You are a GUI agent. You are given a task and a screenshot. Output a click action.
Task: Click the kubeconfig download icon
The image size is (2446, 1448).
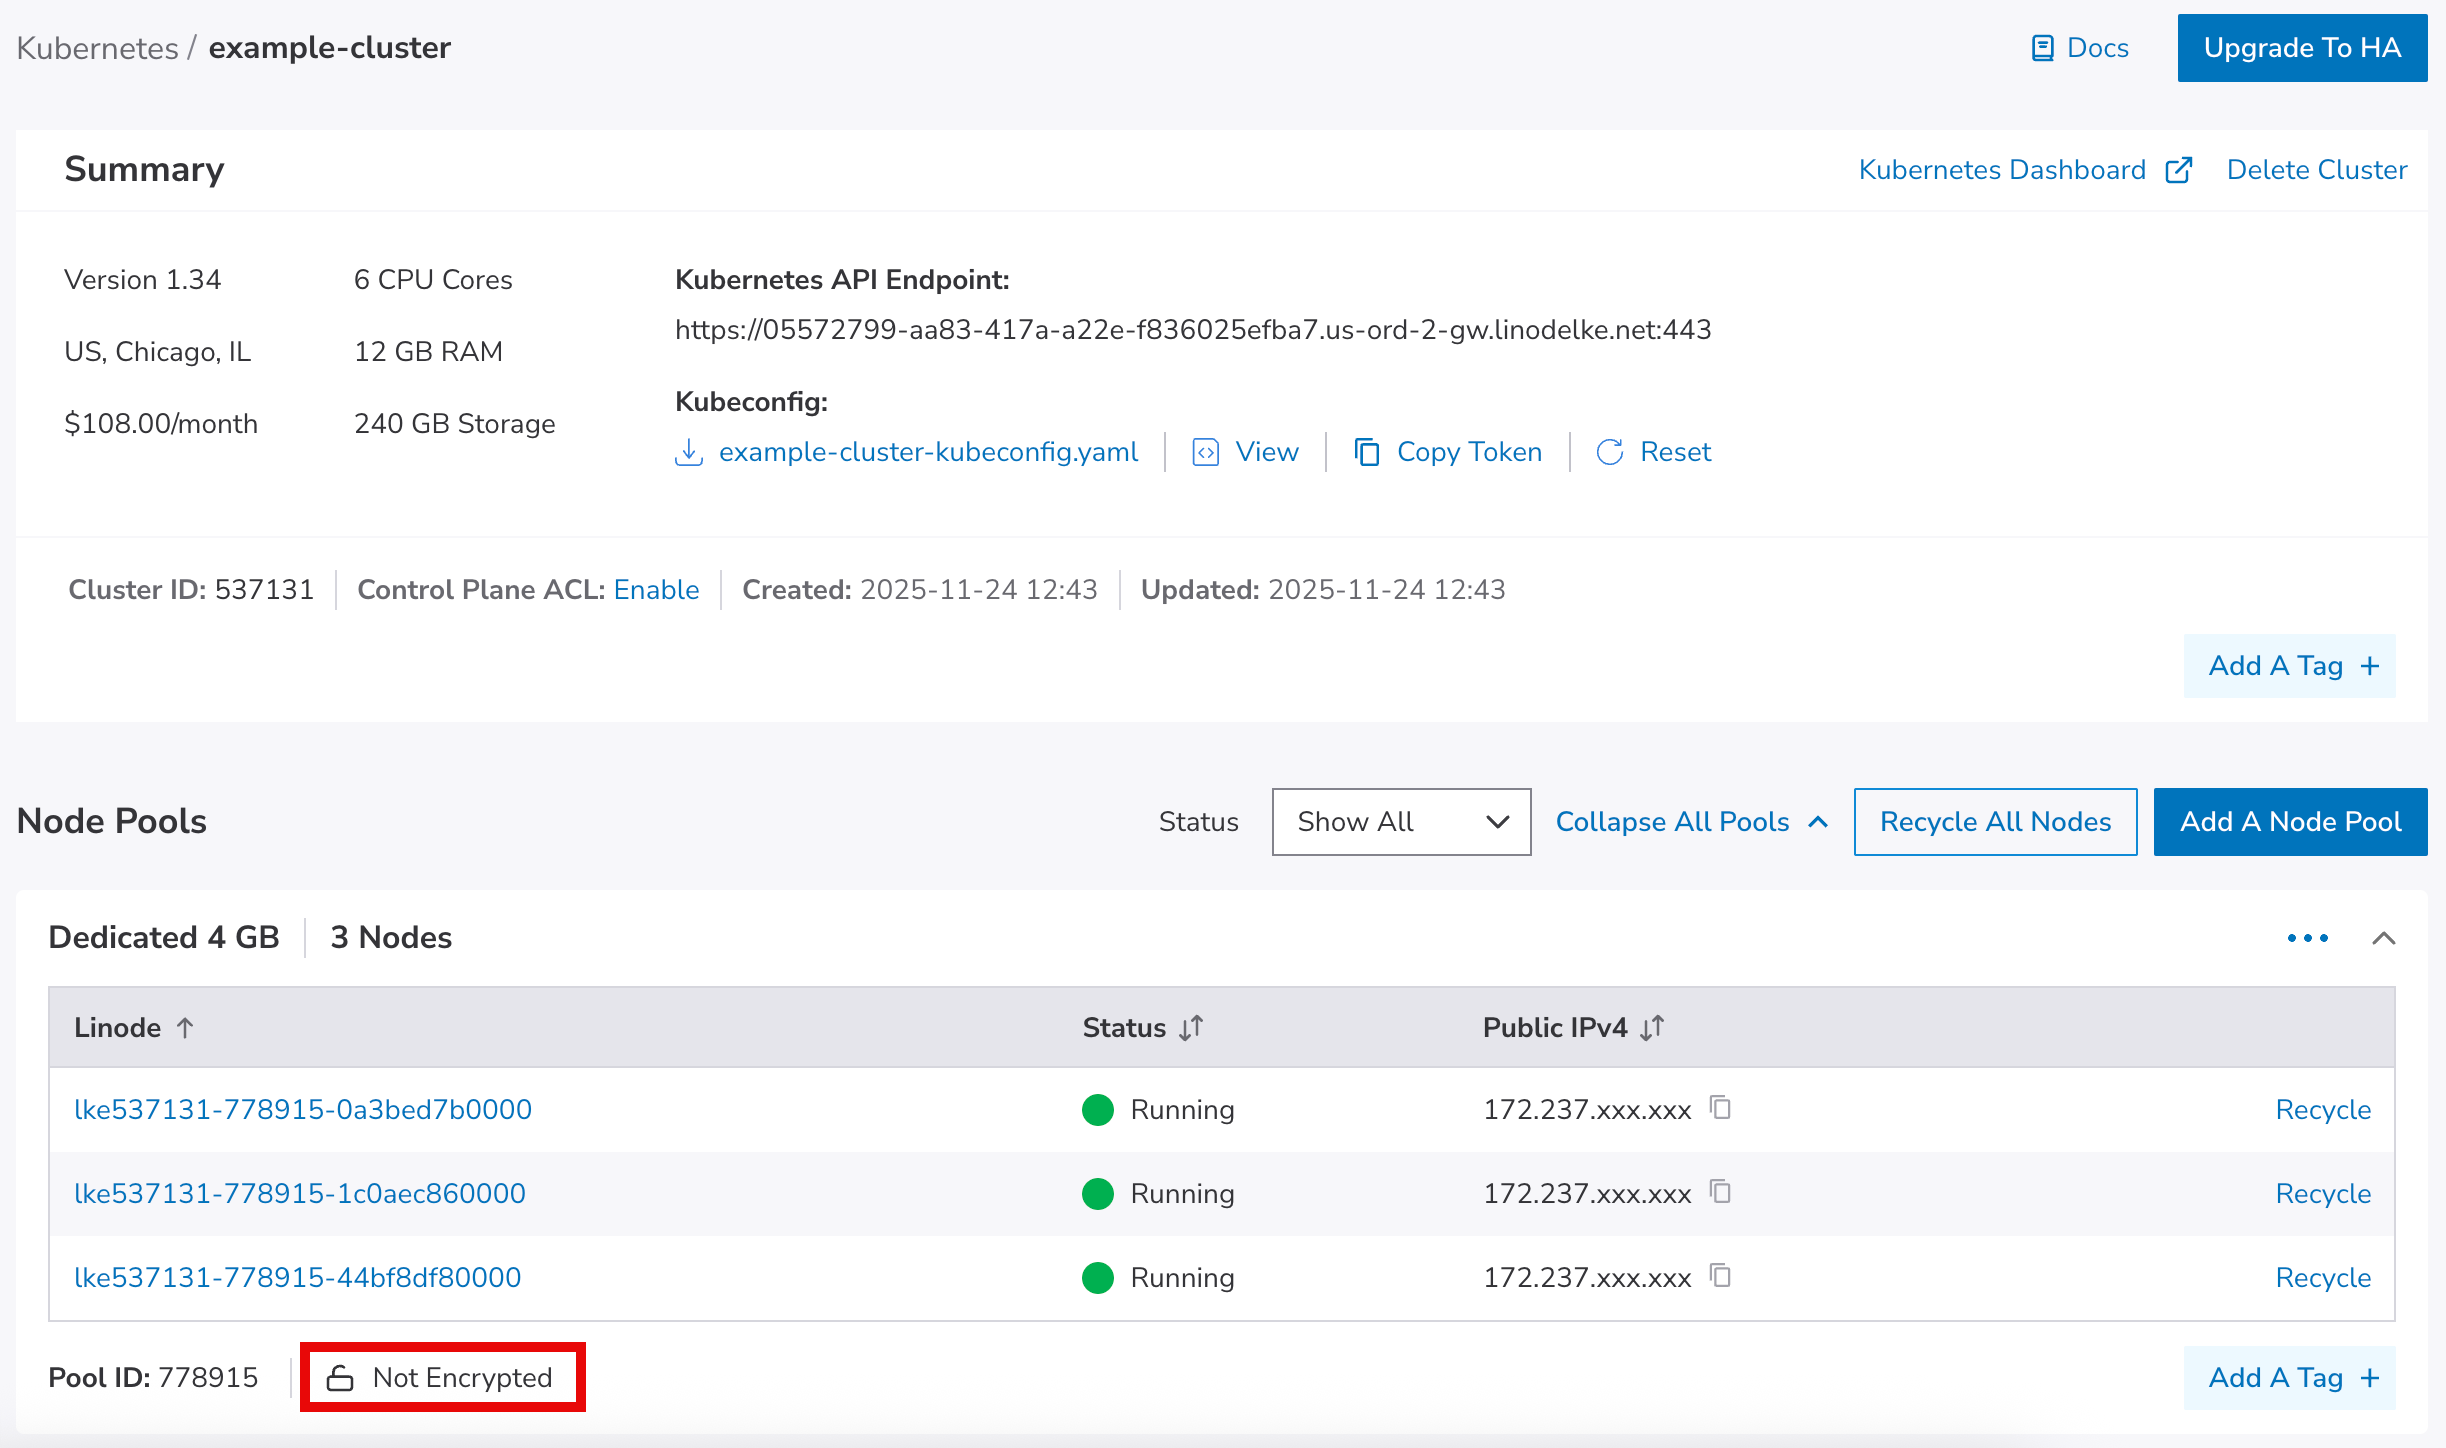689,452
